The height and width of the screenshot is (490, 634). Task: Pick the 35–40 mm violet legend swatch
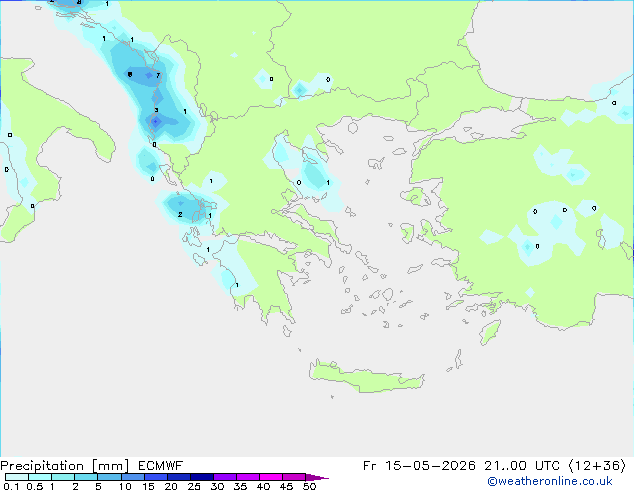[247, 477]
